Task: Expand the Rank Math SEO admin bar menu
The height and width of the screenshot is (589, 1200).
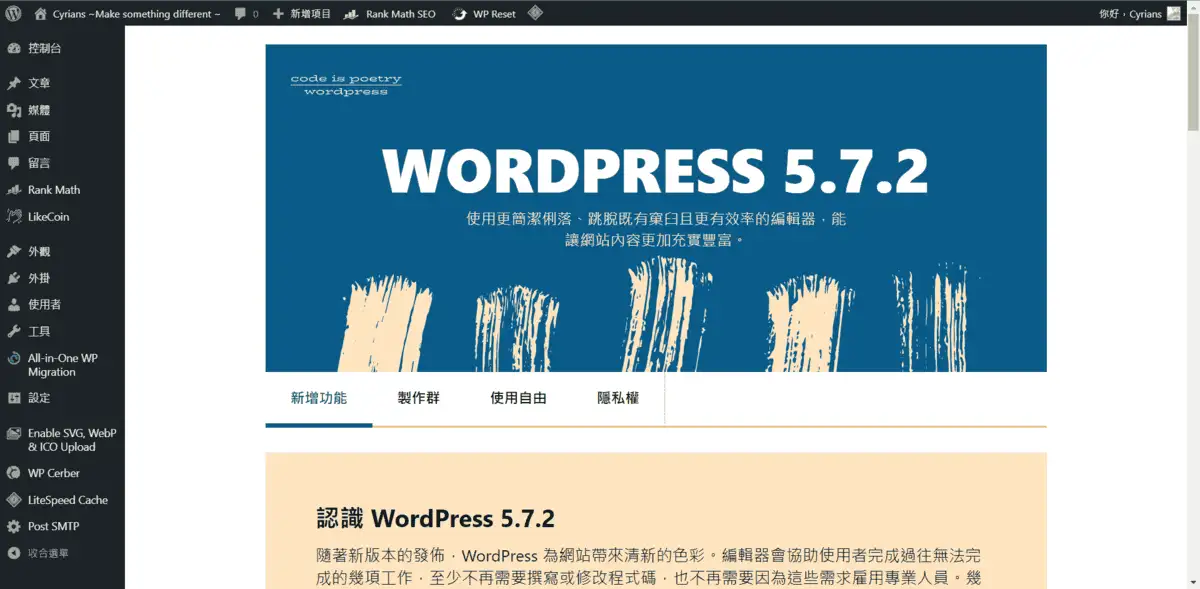Action: click(390, 14)
